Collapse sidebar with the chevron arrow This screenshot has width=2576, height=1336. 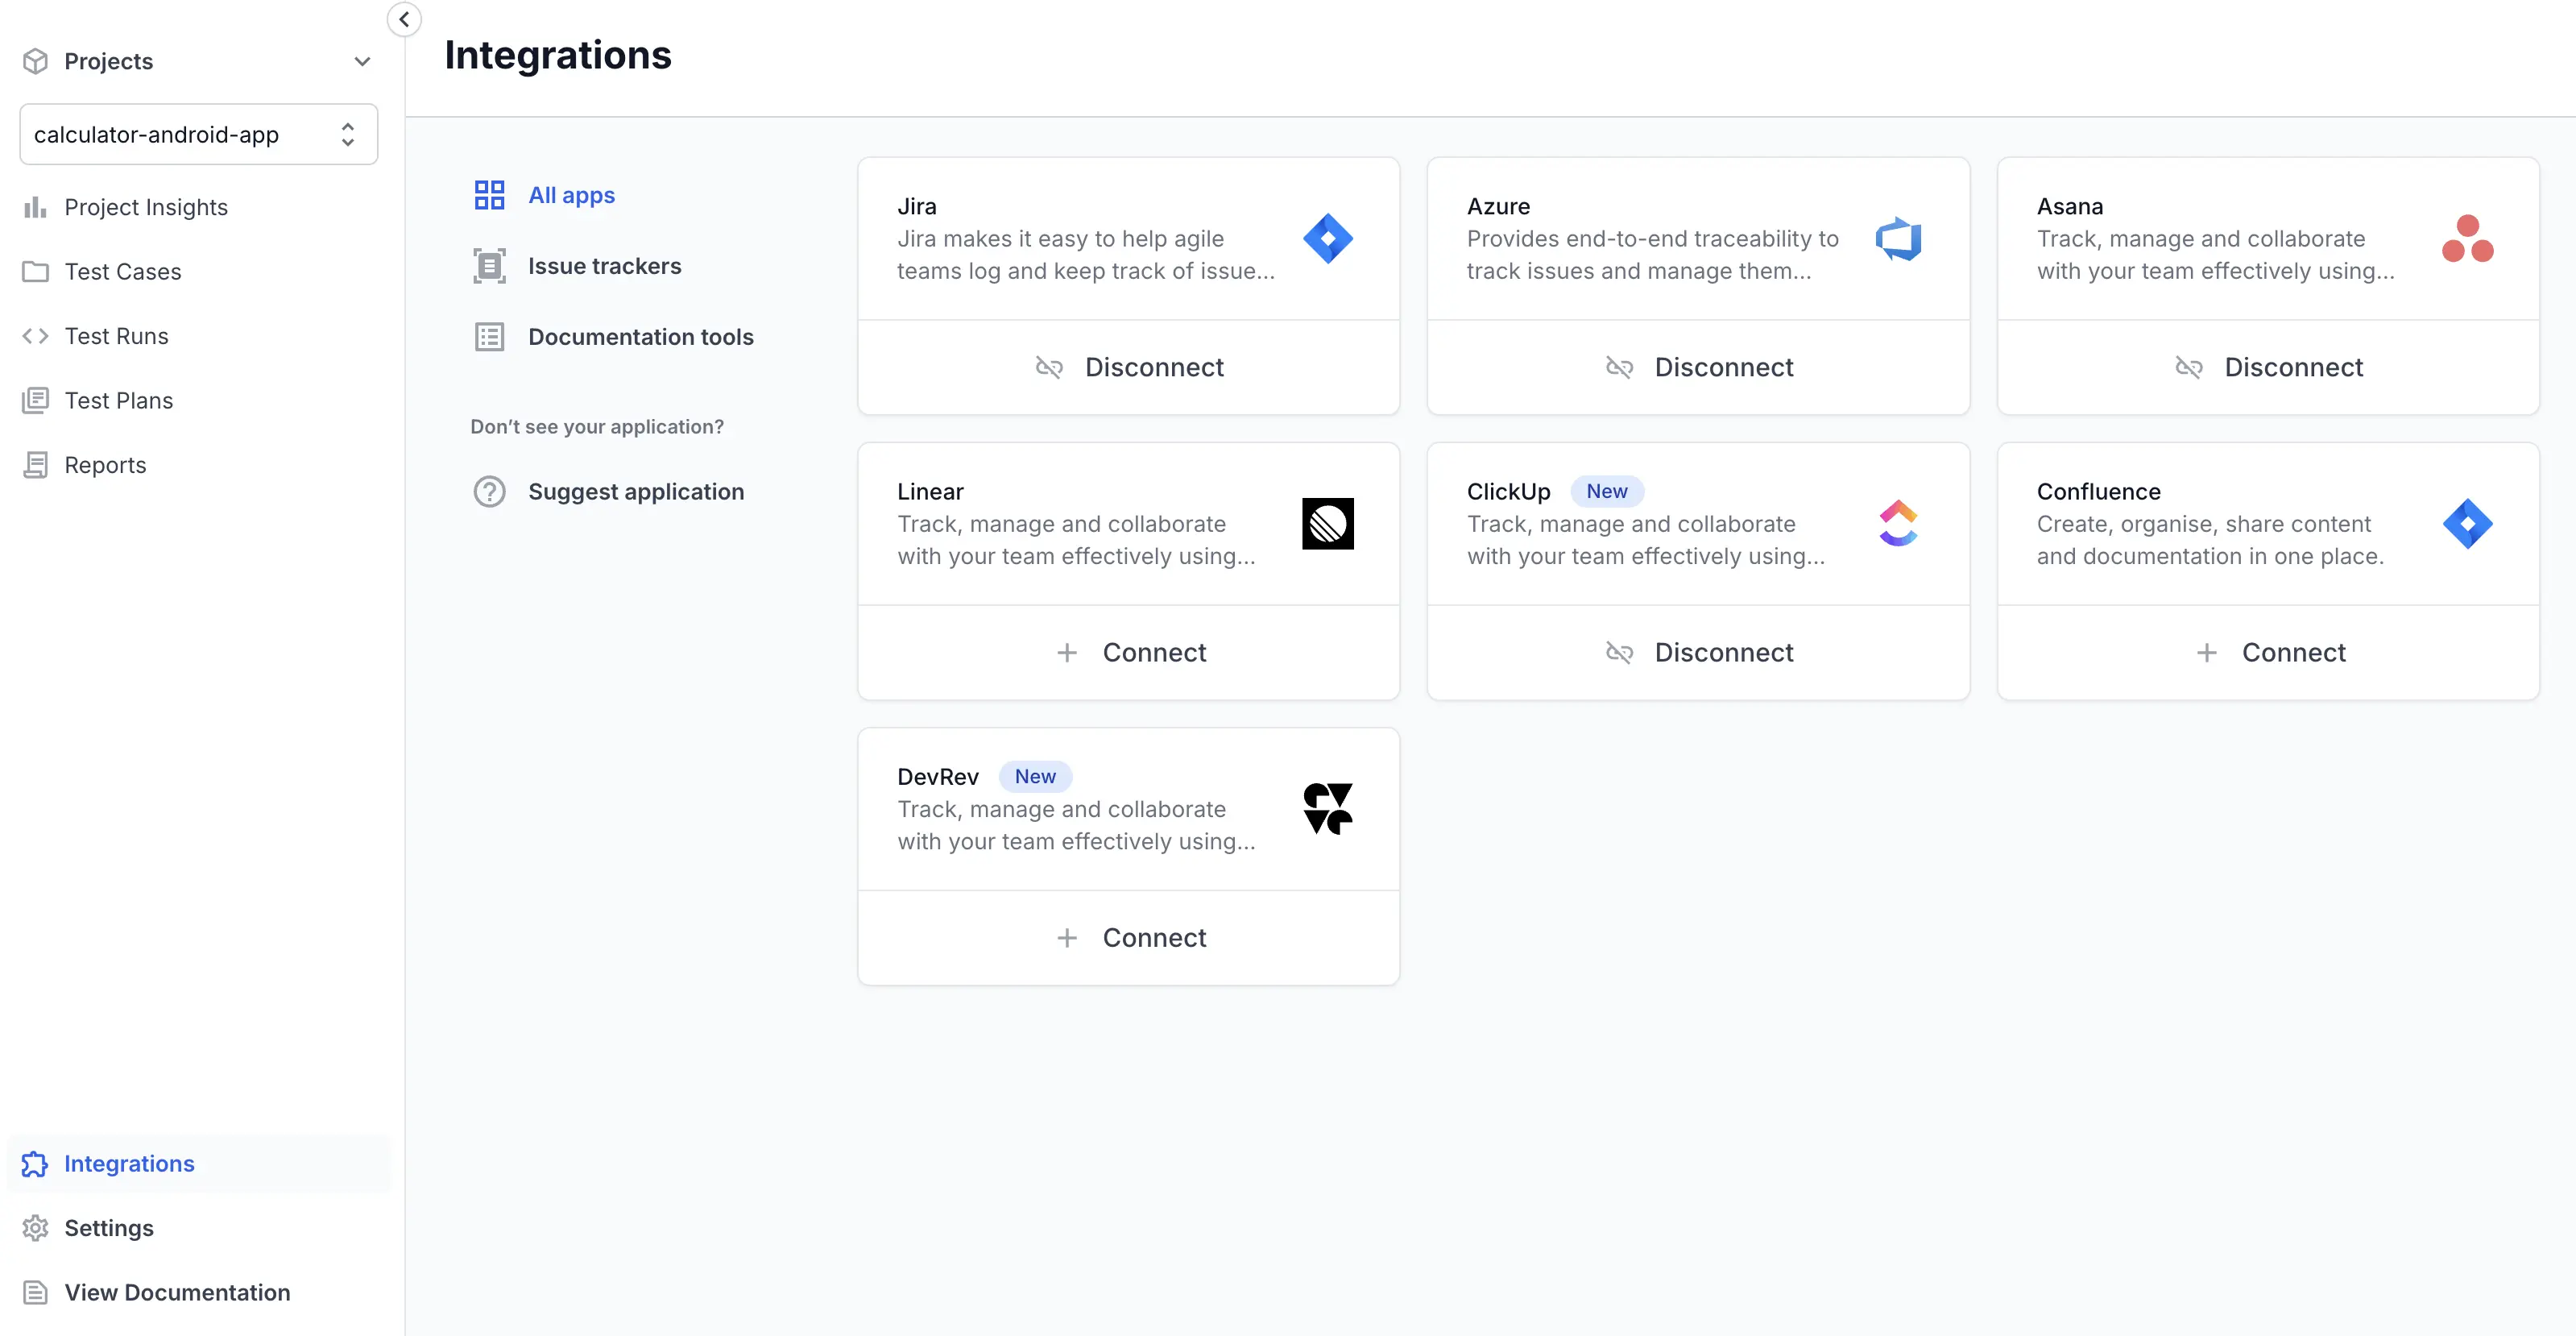click(x=404, y=19)
